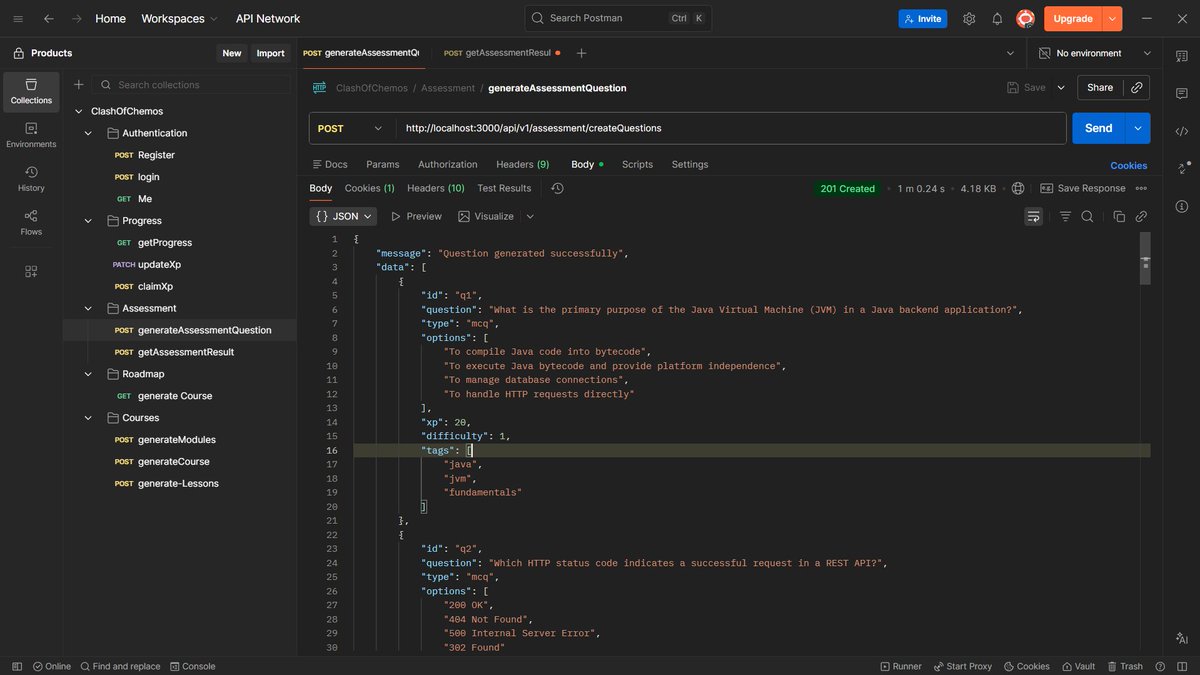
Task: Toggle line wrap in response viewer
Action: [x=1033, y=216]
